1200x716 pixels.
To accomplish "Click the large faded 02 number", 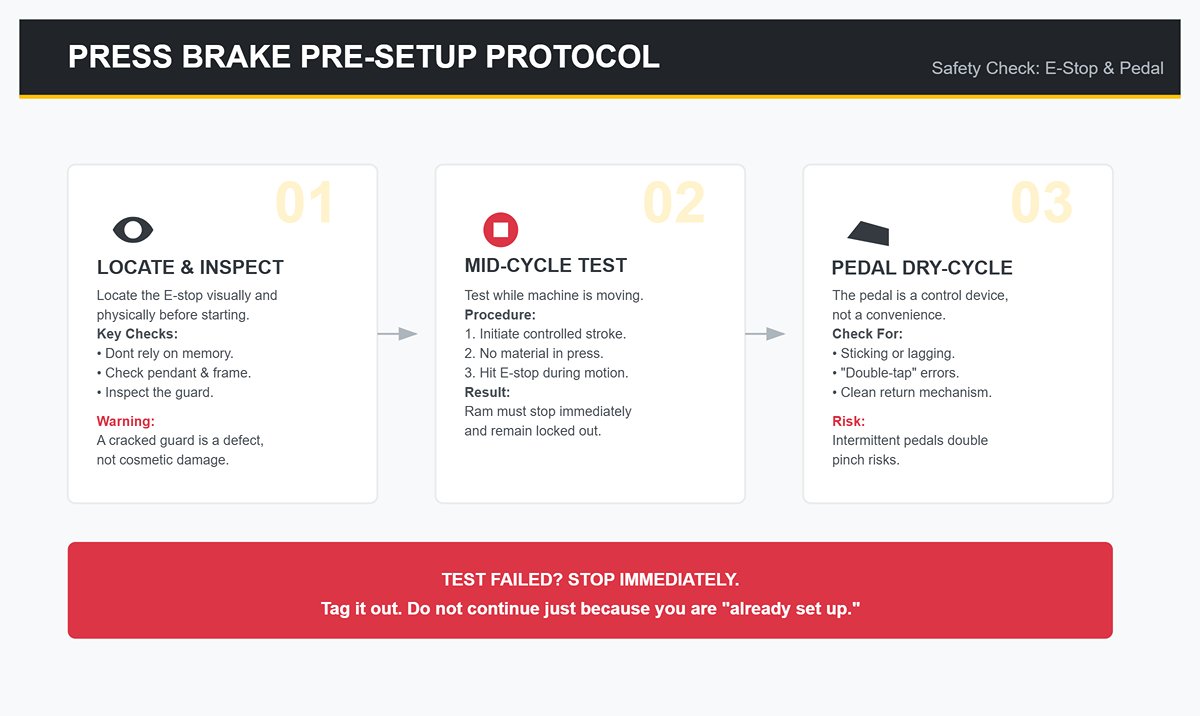I will (x=673, y=203).
